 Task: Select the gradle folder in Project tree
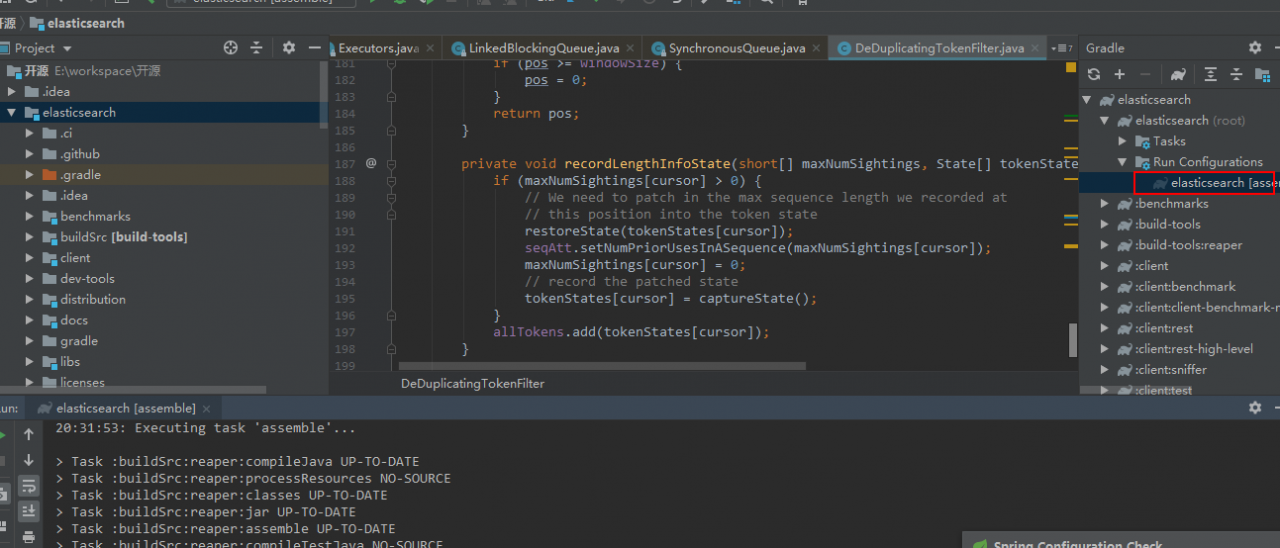(79, 342)
